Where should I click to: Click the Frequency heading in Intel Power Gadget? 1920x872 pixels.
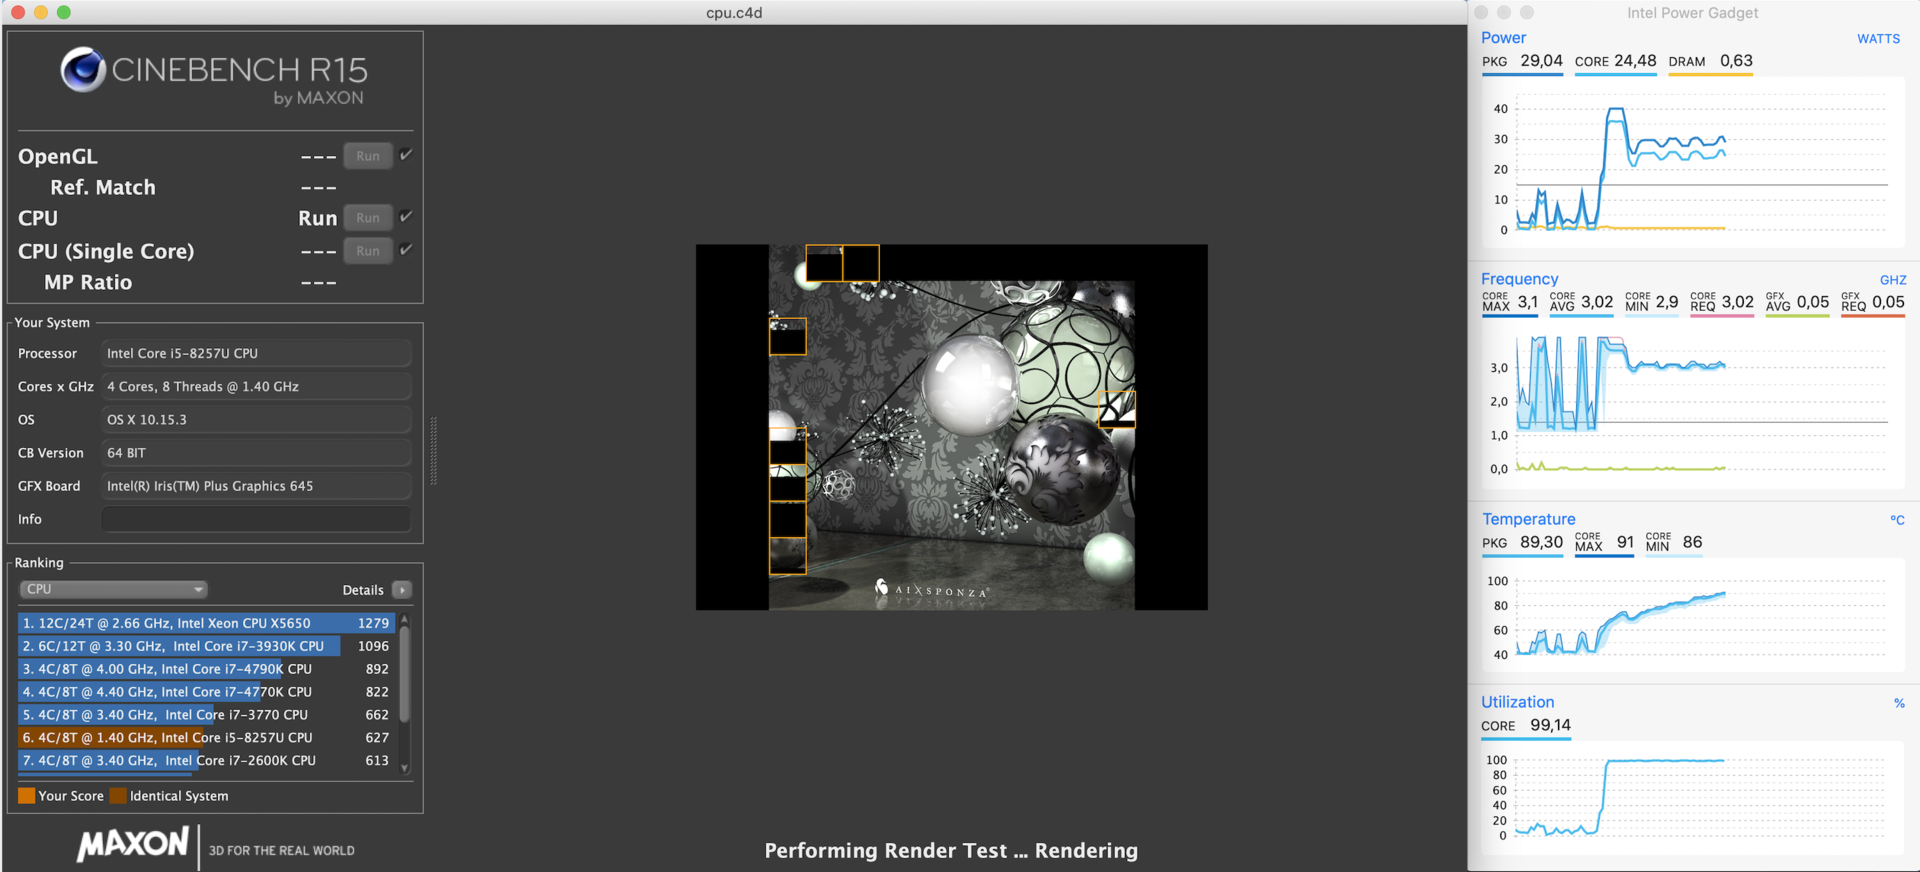pyautogui.click(x=1519, y=279)
